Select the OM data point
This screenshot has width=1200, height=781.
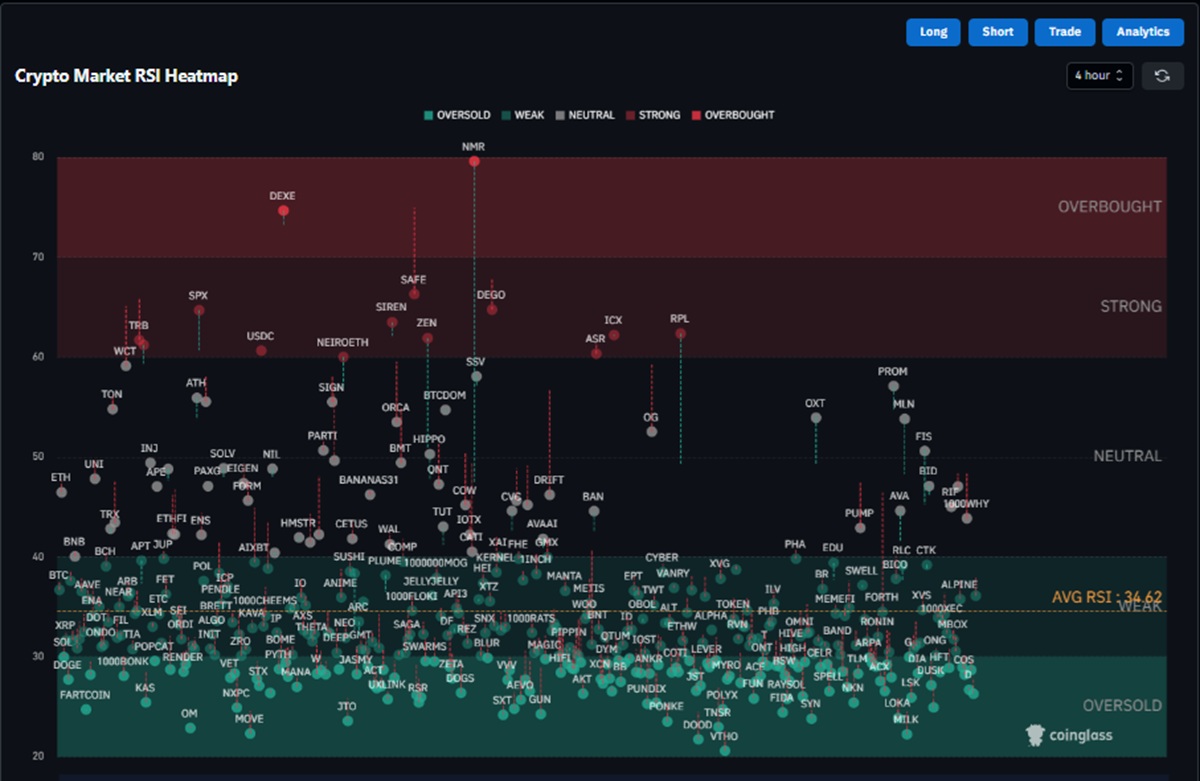click(190, 728)
